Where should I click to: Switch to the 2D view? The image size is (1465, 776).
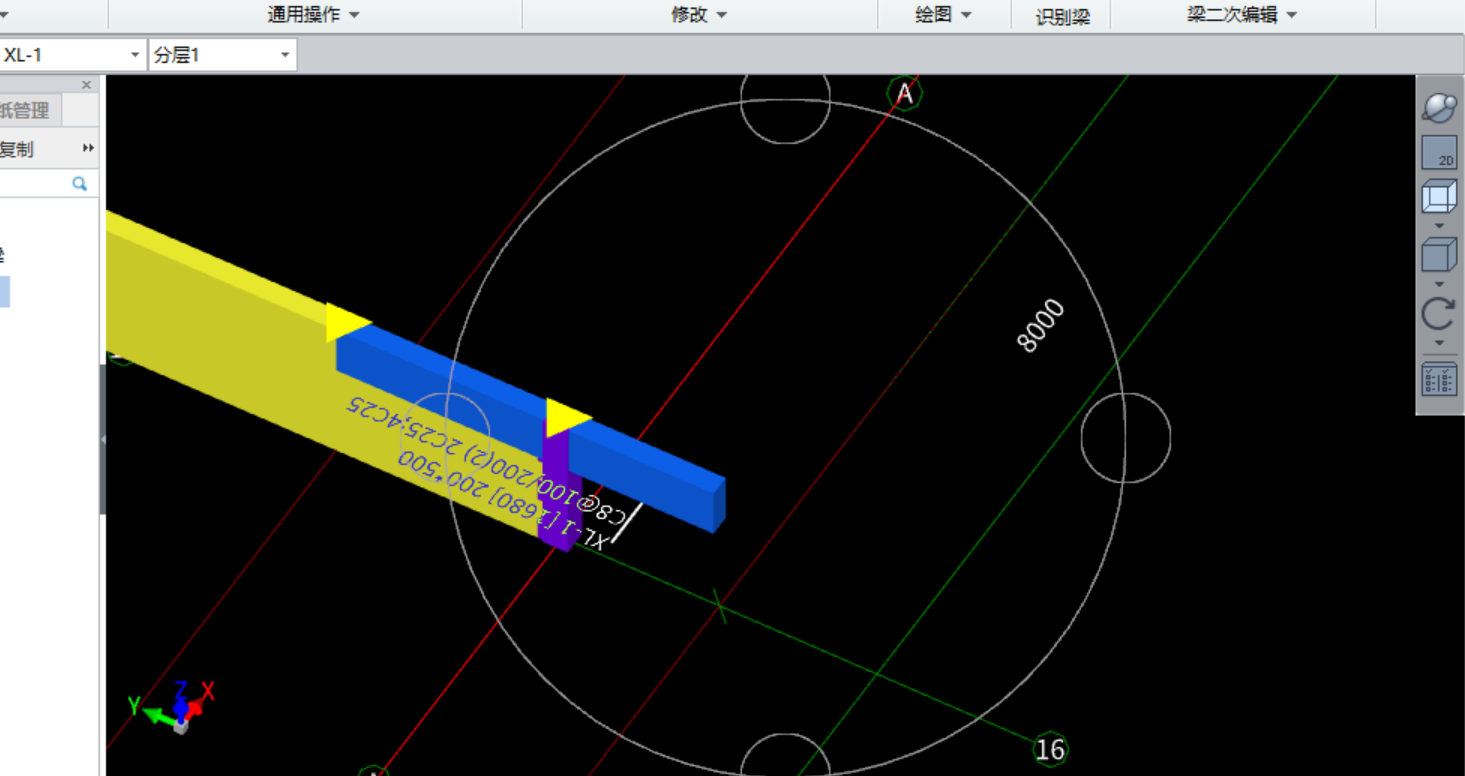pos(1439,152)
